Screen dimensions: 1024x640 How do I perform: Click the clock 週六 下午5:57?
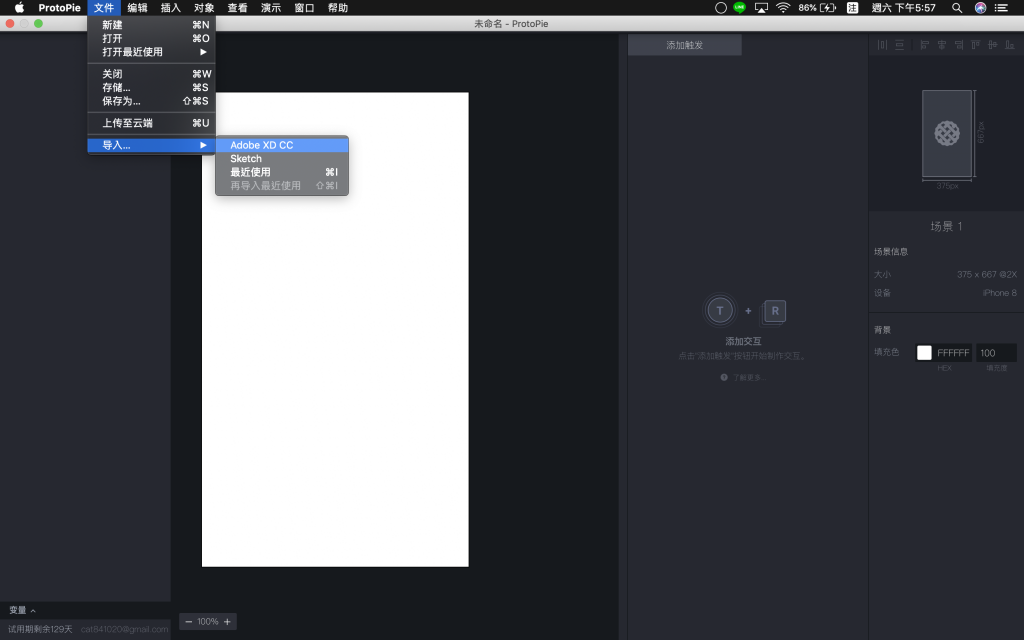click(x=903, y=8)
